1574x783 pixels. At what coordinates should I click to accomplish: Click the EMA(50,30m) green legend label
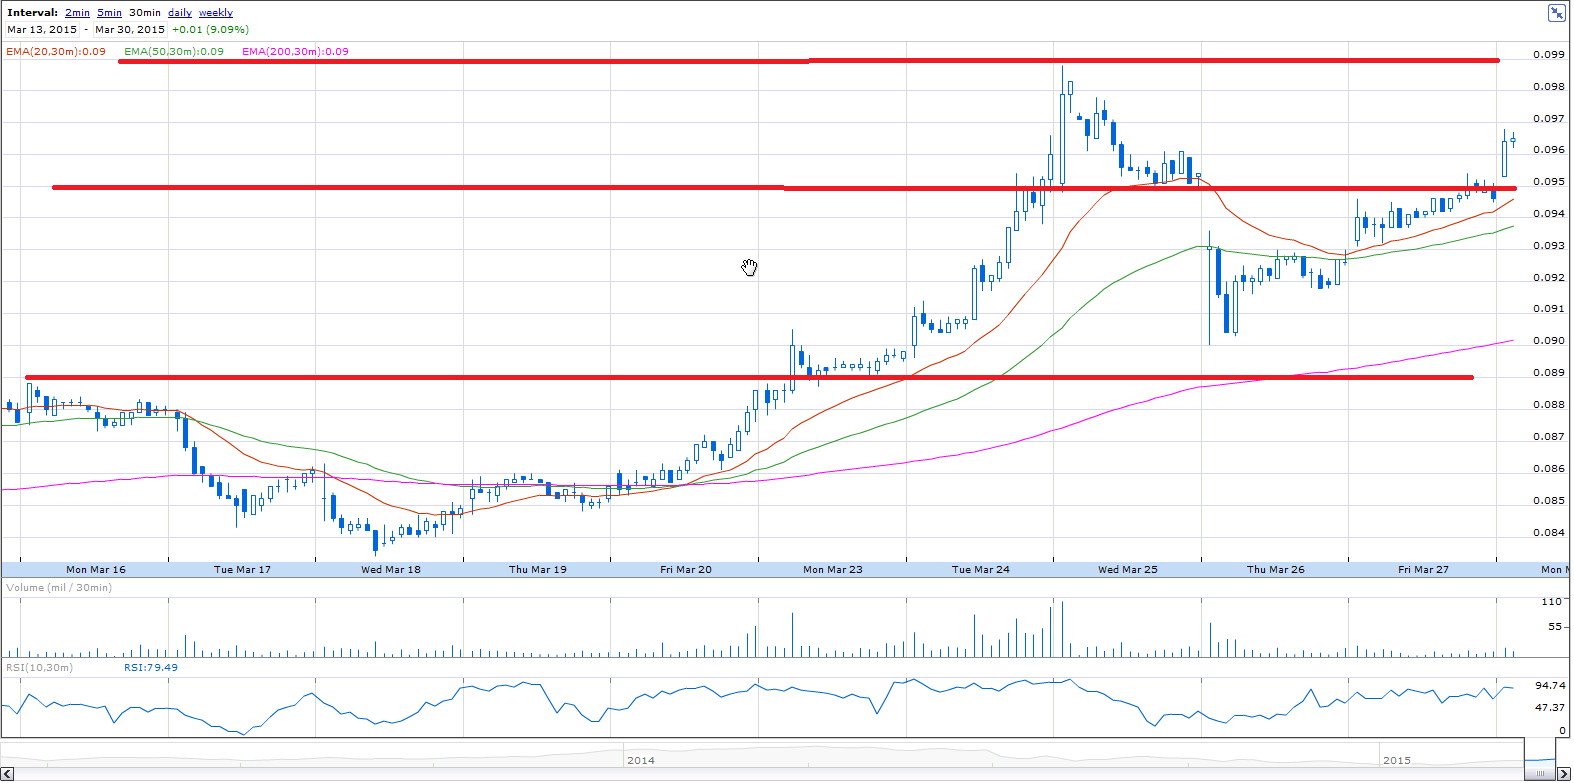174,52
